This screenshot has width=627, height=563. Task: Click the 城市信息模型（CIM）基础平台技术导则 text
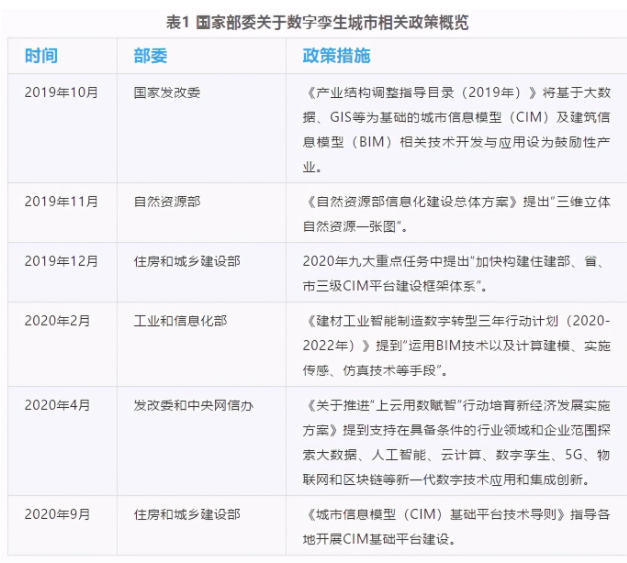[455, 526]
